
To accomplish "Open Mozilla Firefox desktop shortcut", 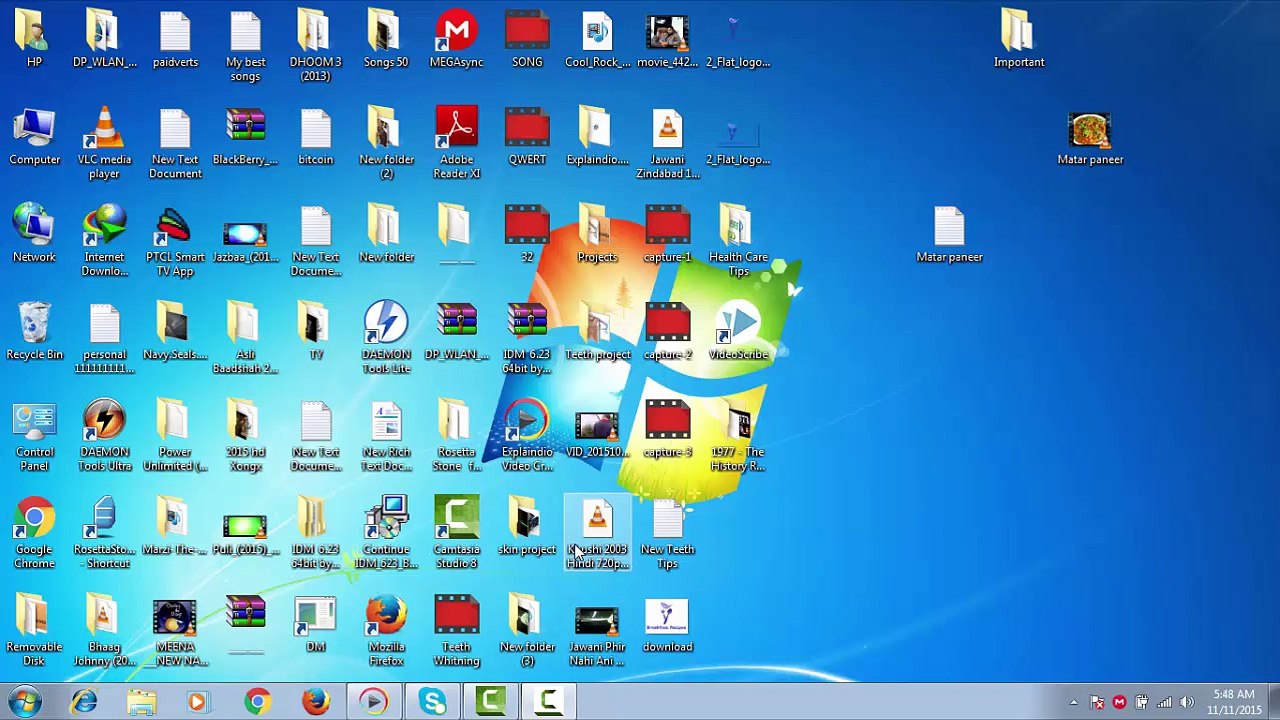I will pyautogui.click(x=386, y=631).
